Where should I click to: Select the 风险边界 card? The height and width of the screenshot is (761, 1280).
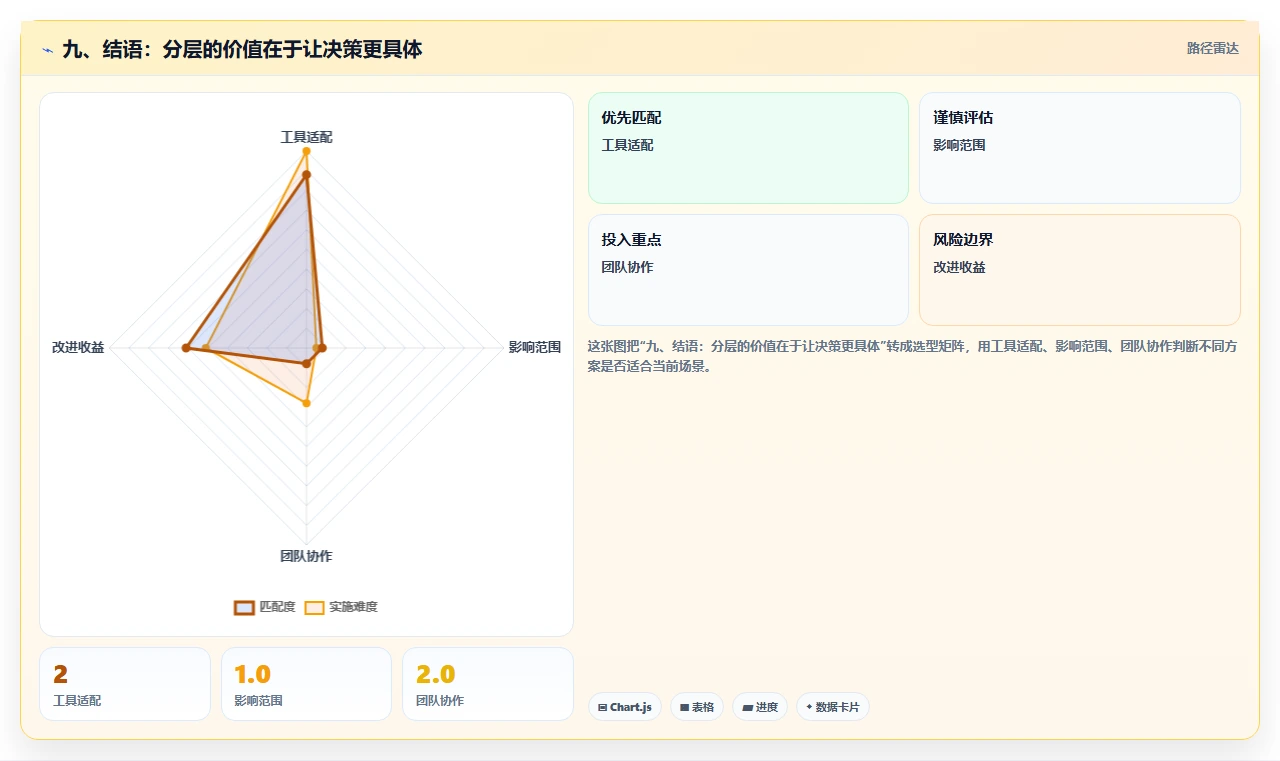tap(1080, 270)
